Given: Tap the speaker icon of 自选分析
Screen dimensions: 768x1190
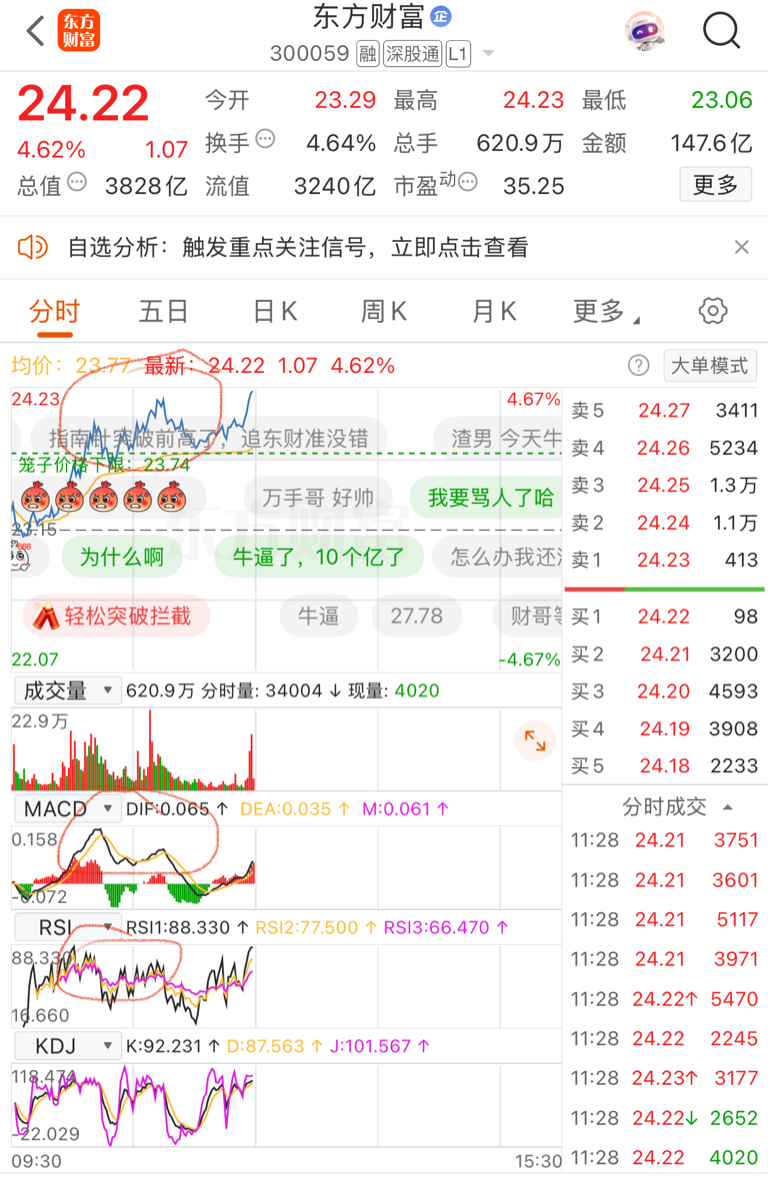Looking at the screenshot, I should 33,247.
